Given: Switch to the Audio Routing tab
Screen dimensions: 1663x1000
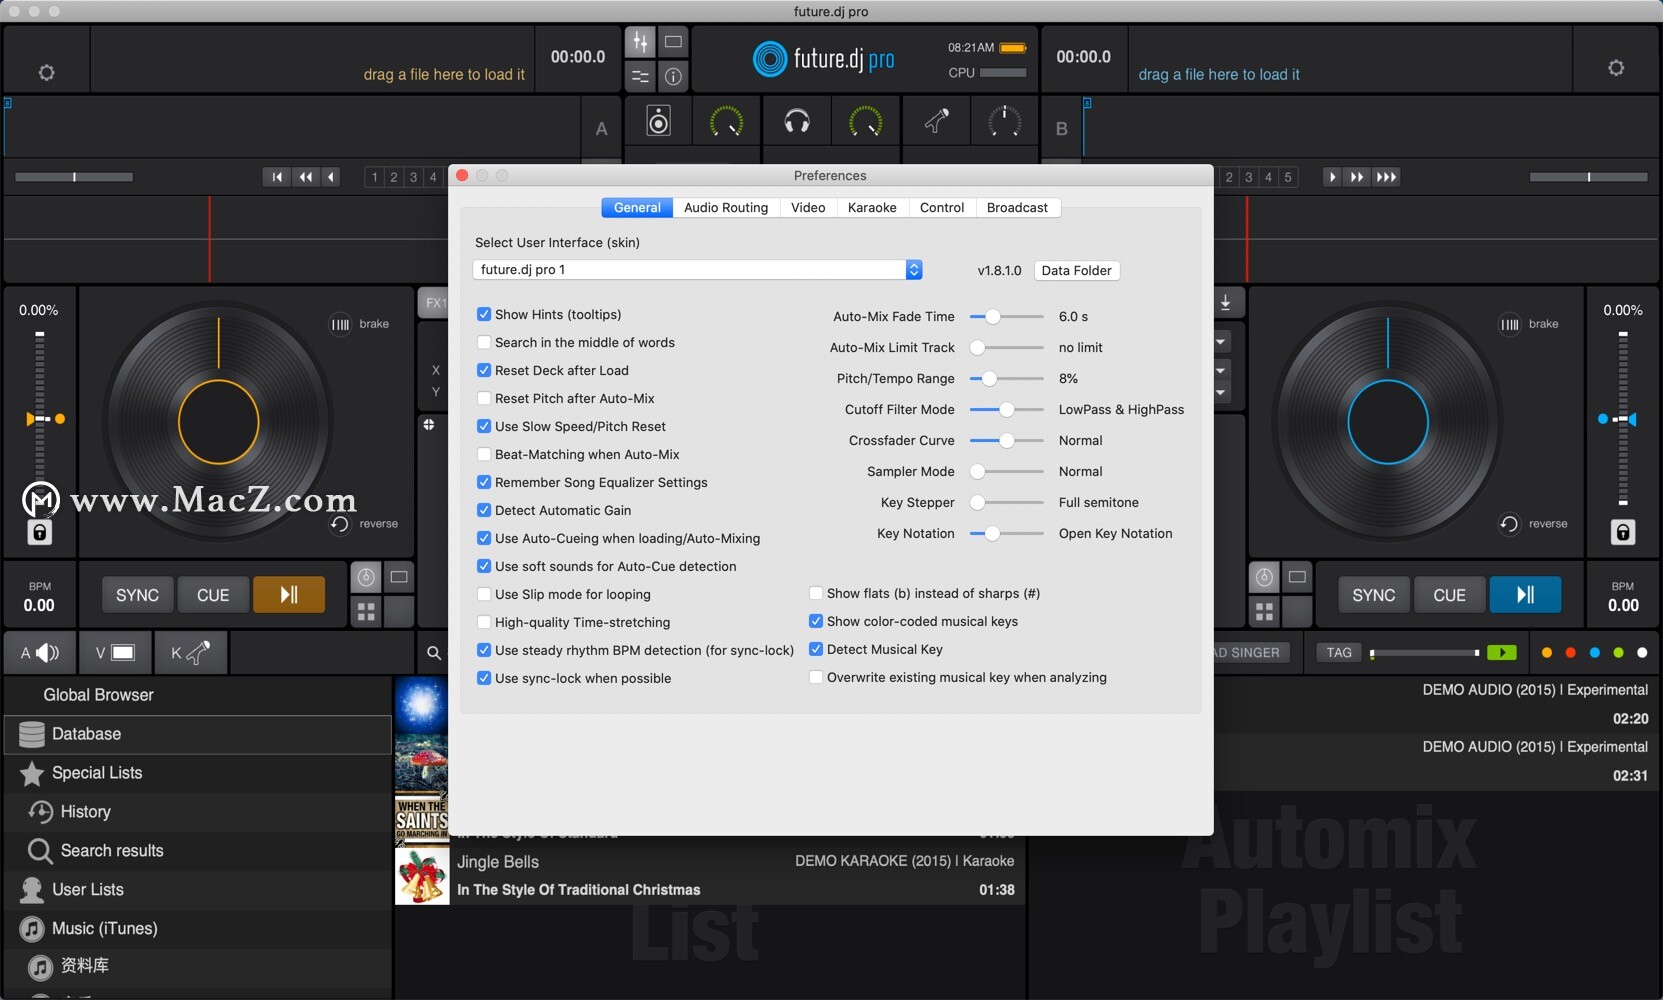Looking at the screenshot, I should click(726, 207).
